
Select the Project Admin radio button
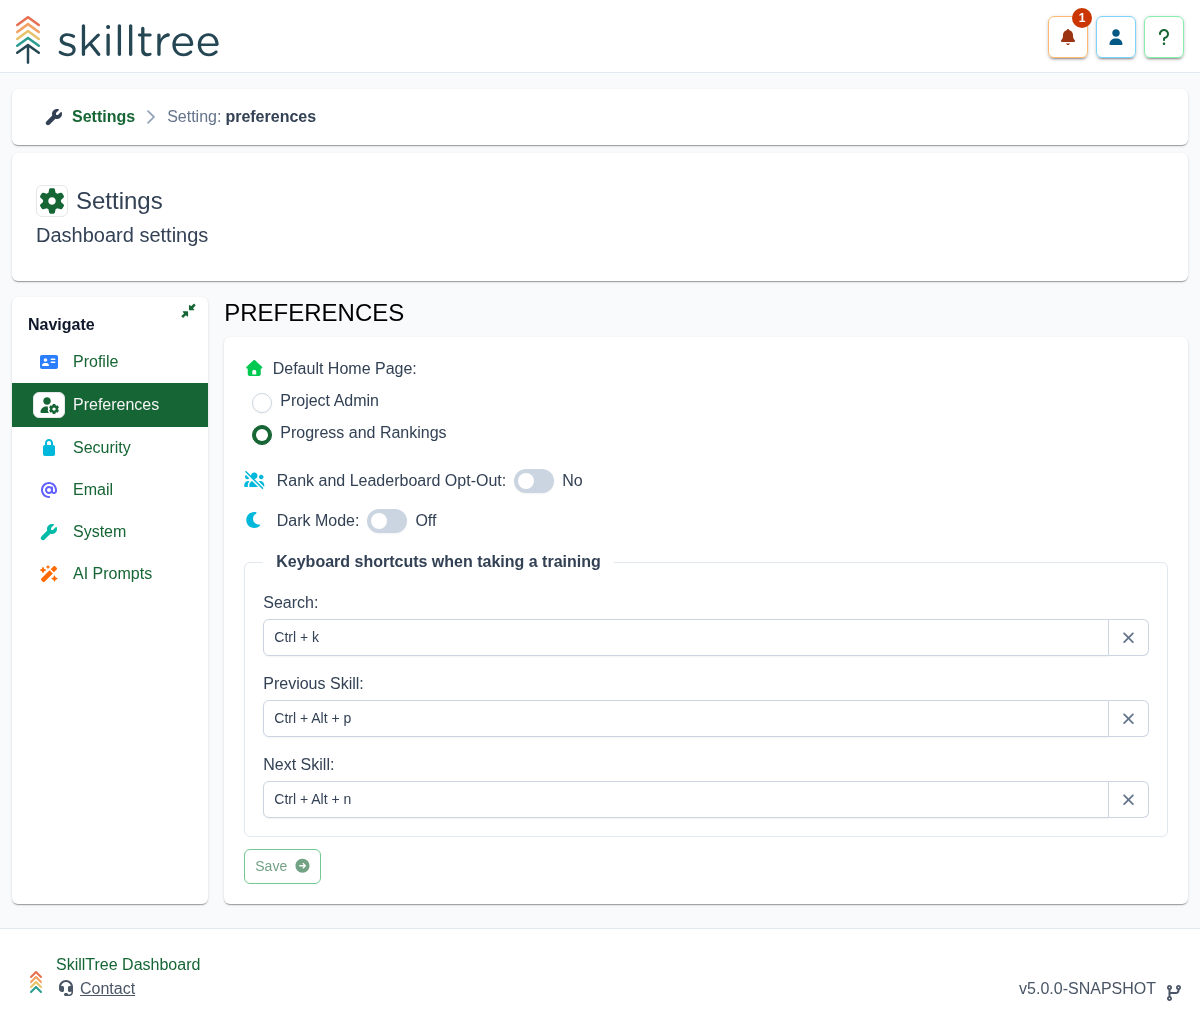(262, 403)
